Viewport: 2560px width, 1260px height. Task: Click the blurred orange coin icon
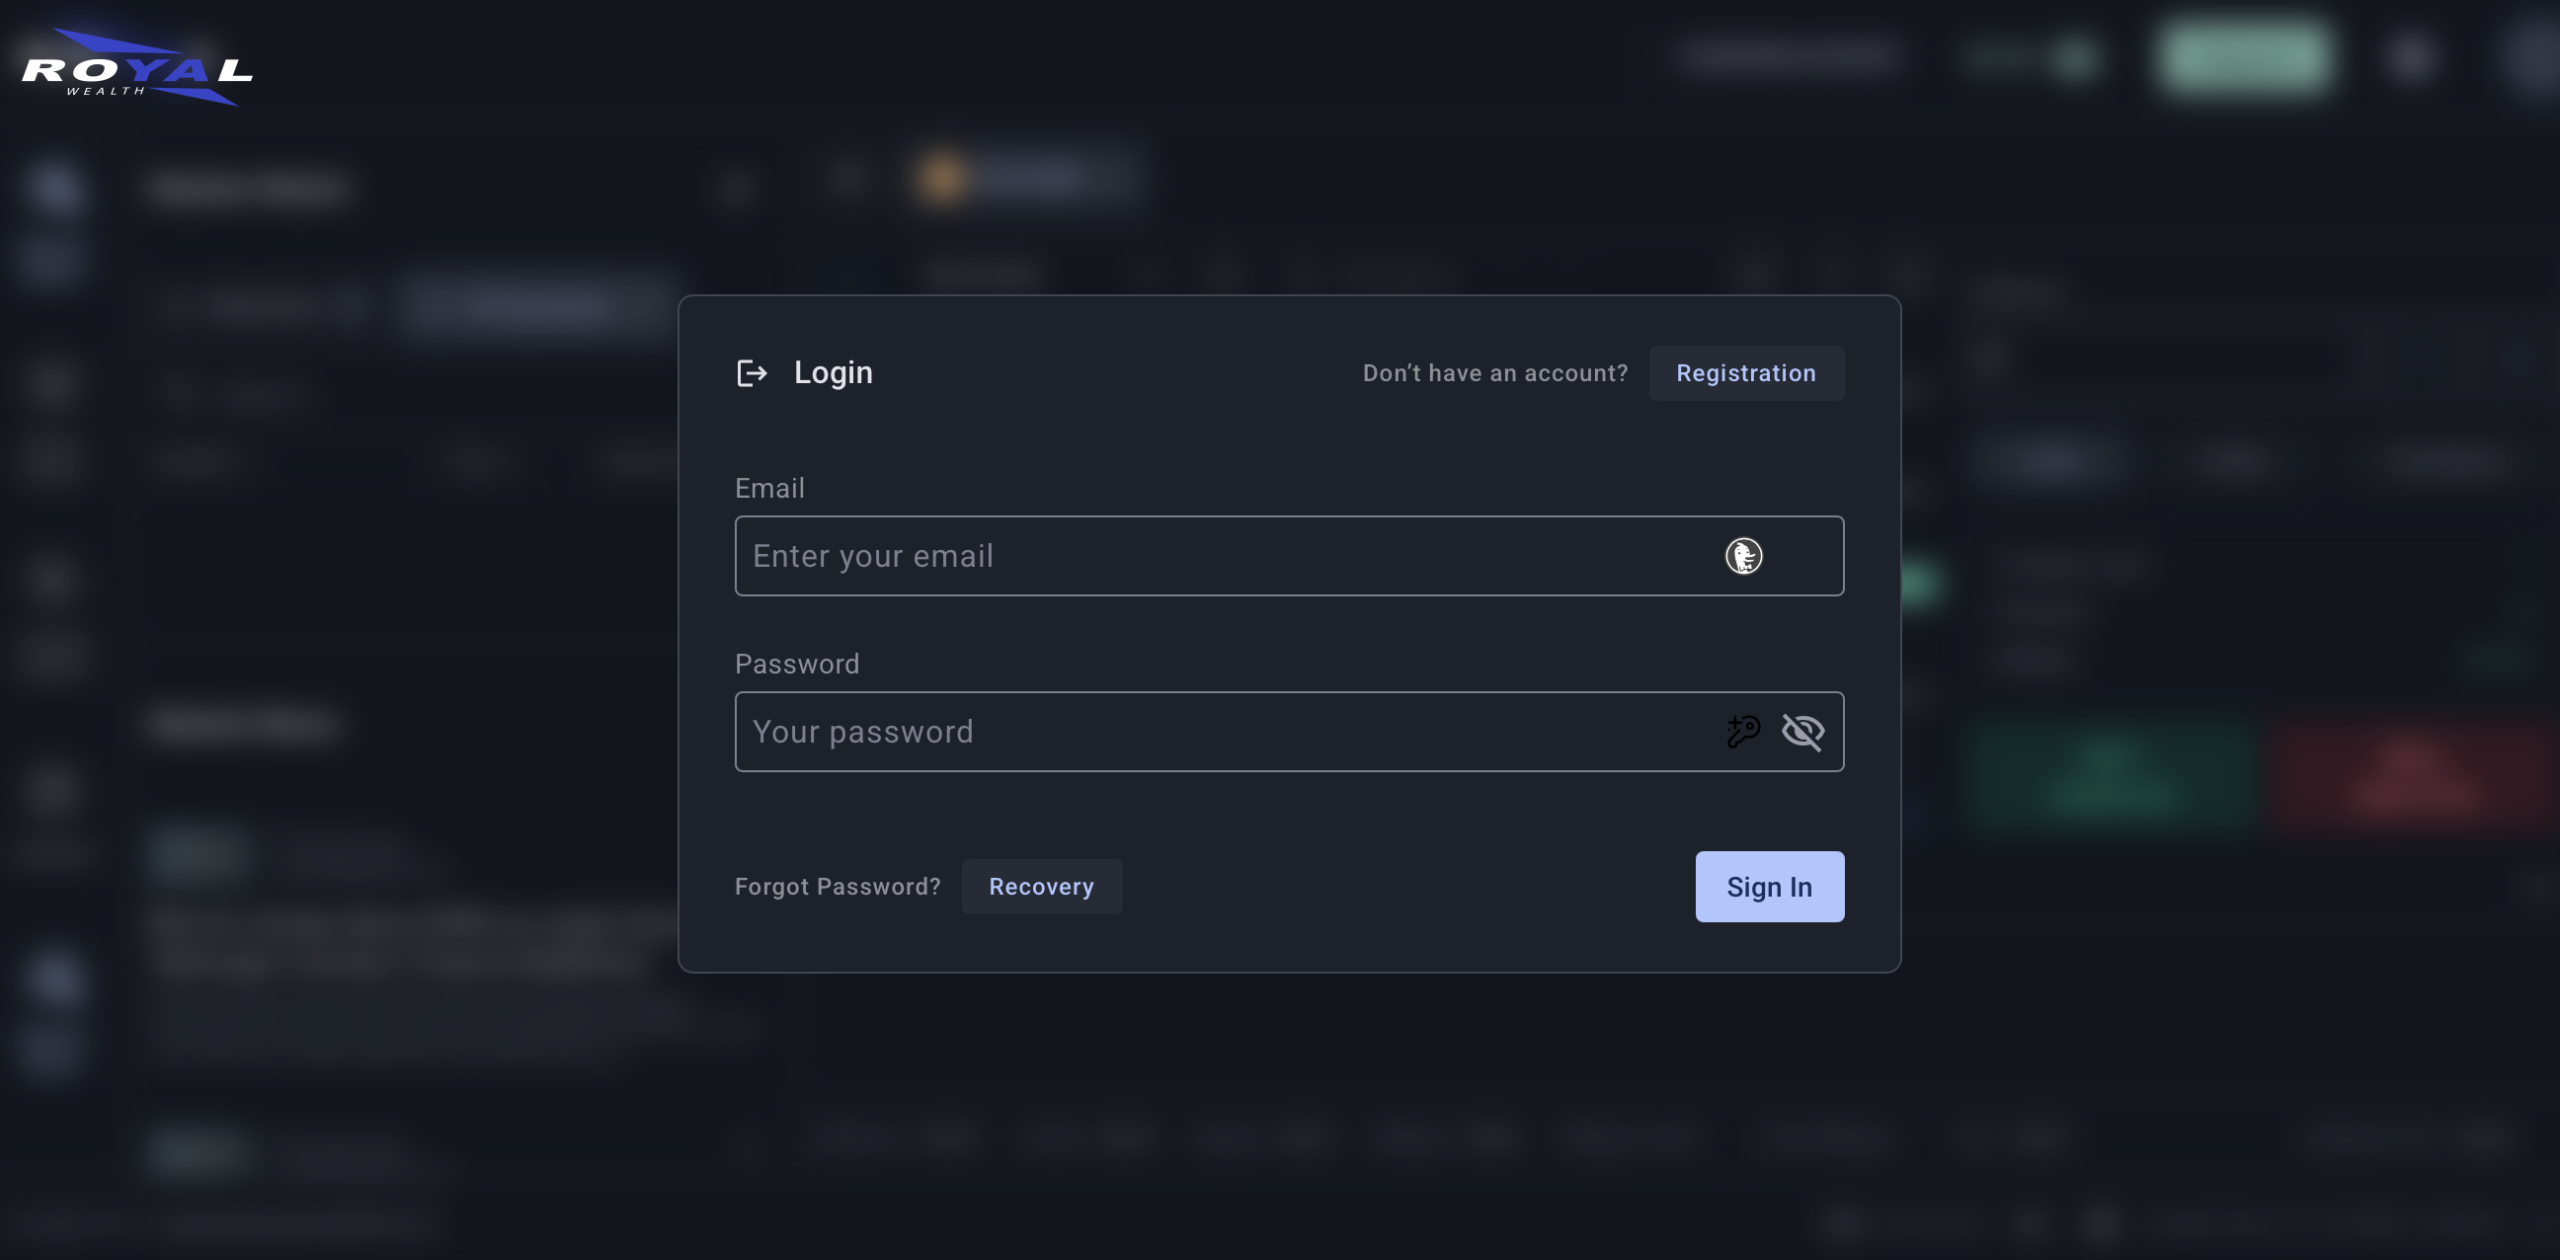pyautogui.click(x=941, y=179)
